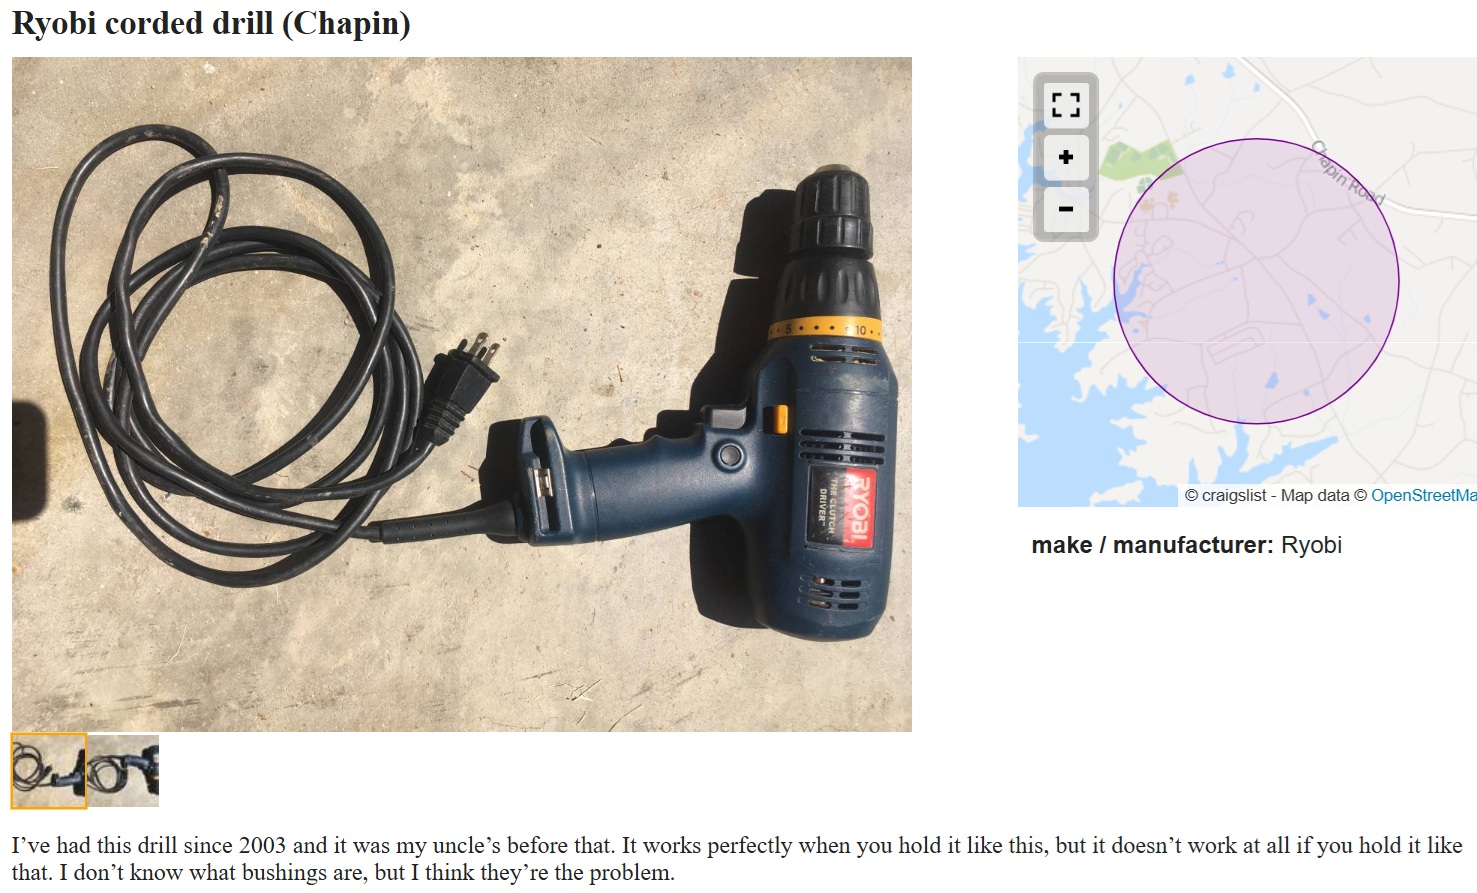Select the second drill photo thumbnail
1477x893 pixels.
point(124,771)
